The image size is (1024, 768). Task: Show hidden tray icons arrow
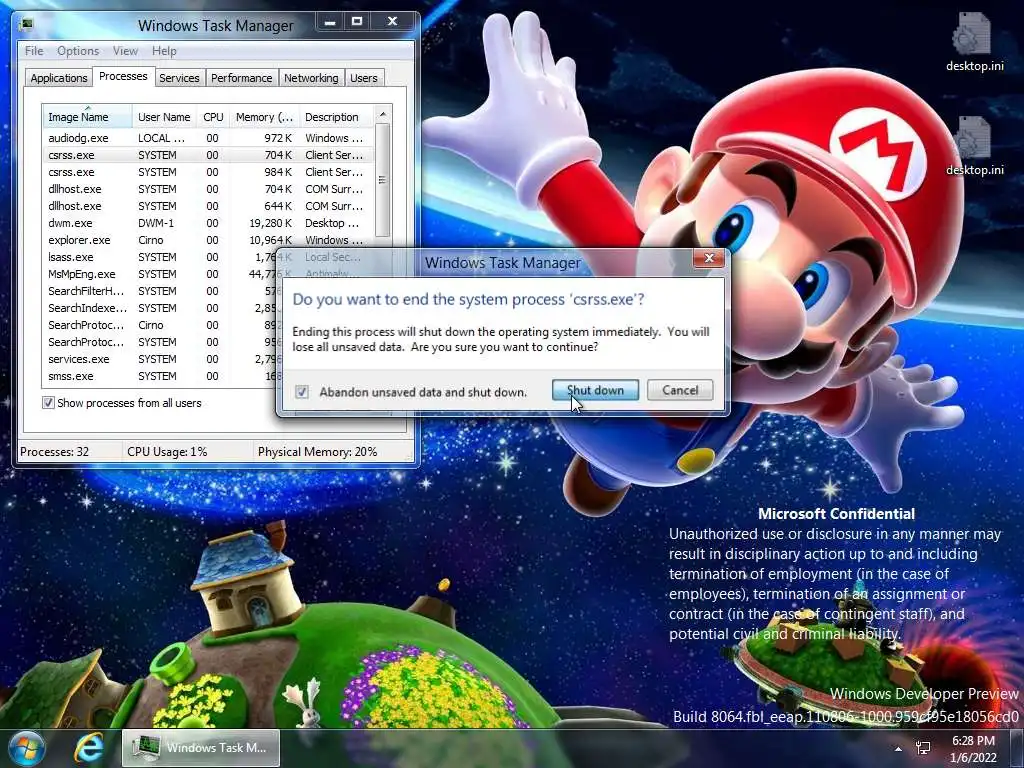(x=898, y=748)
